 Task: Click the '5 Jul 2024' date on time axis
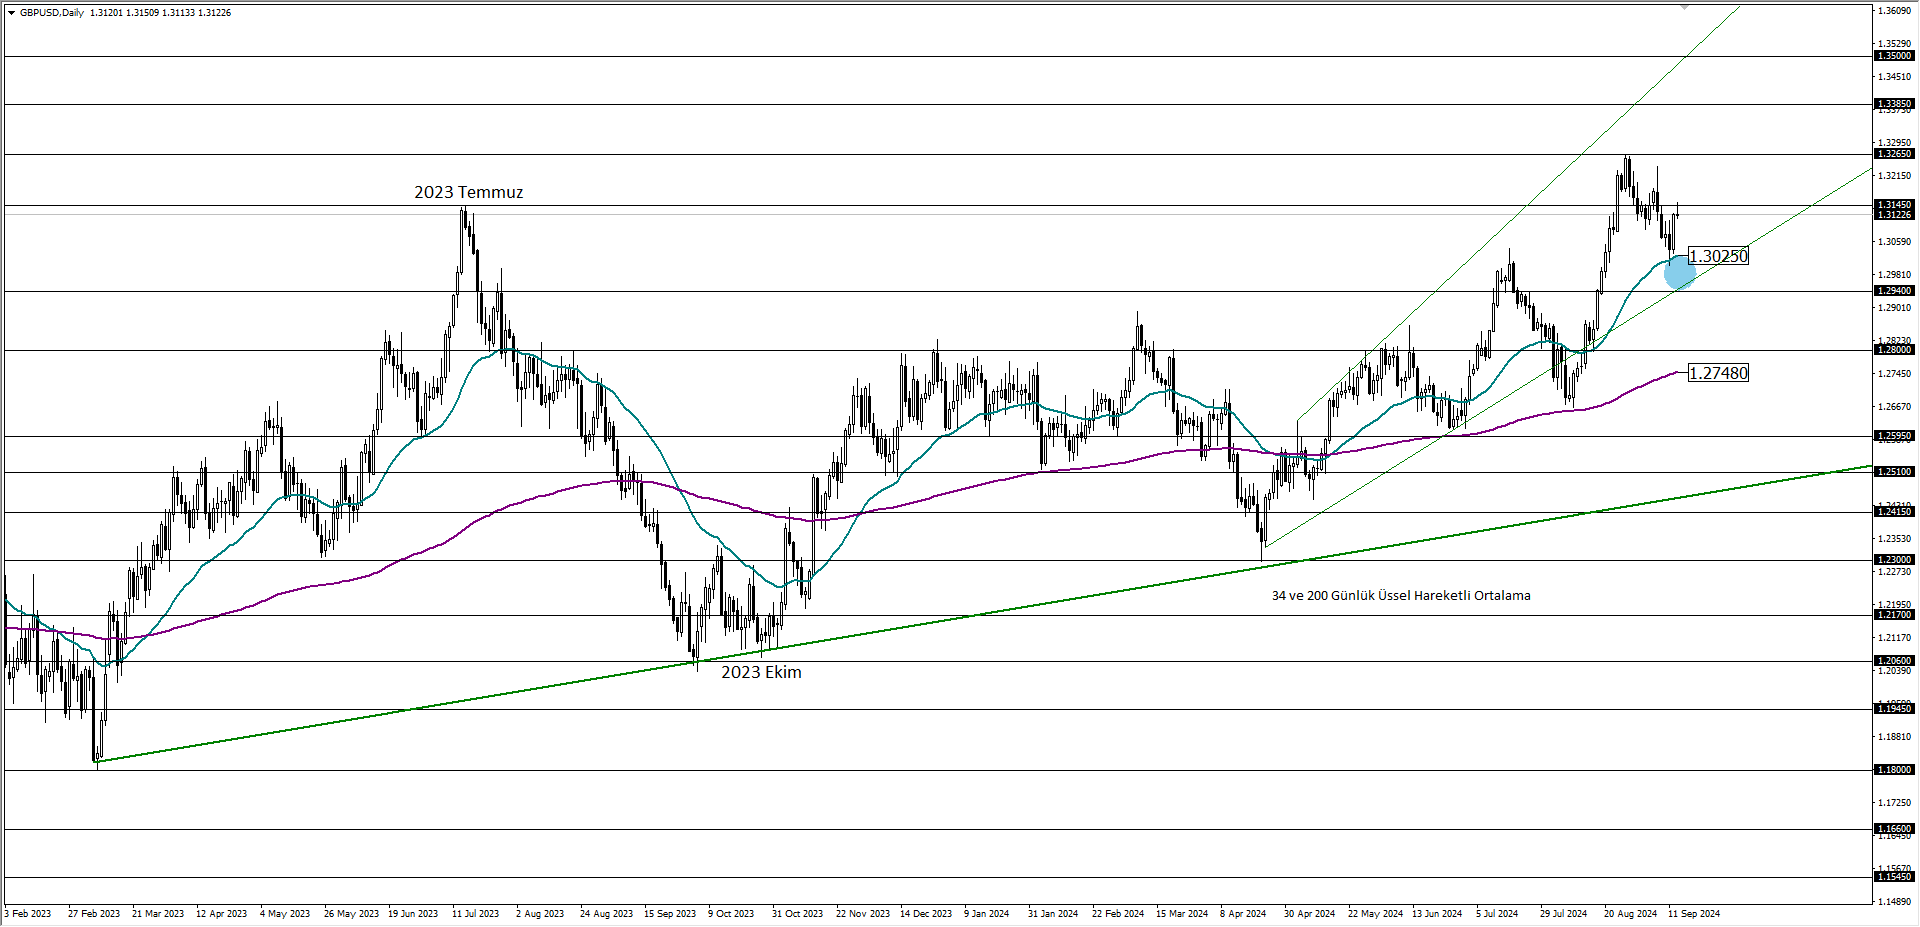(x=1497, y=914)
